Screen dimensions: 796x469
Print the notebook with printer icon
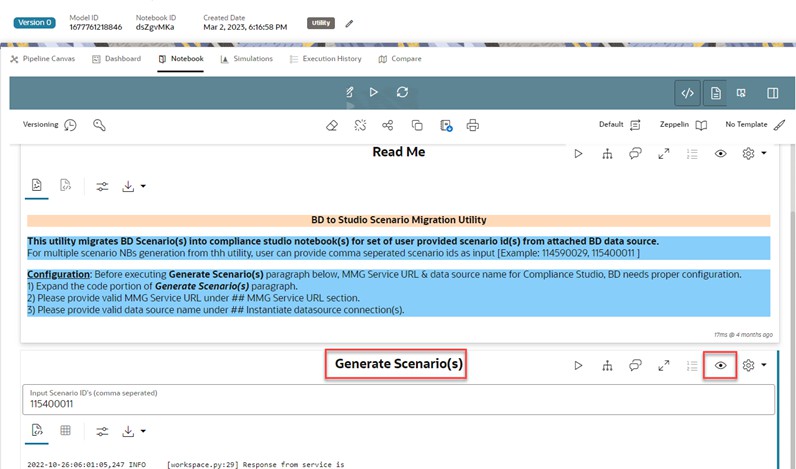(x=473, y=125)
